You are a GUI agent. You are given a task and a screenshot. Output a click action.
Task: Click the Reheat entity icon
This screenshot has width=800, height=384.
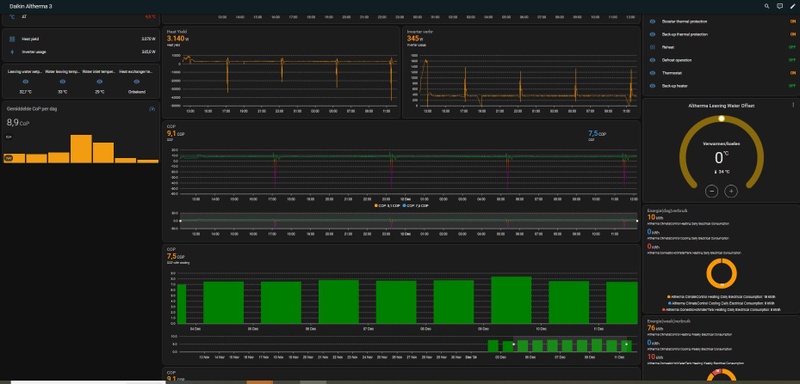tap(652, 47)
